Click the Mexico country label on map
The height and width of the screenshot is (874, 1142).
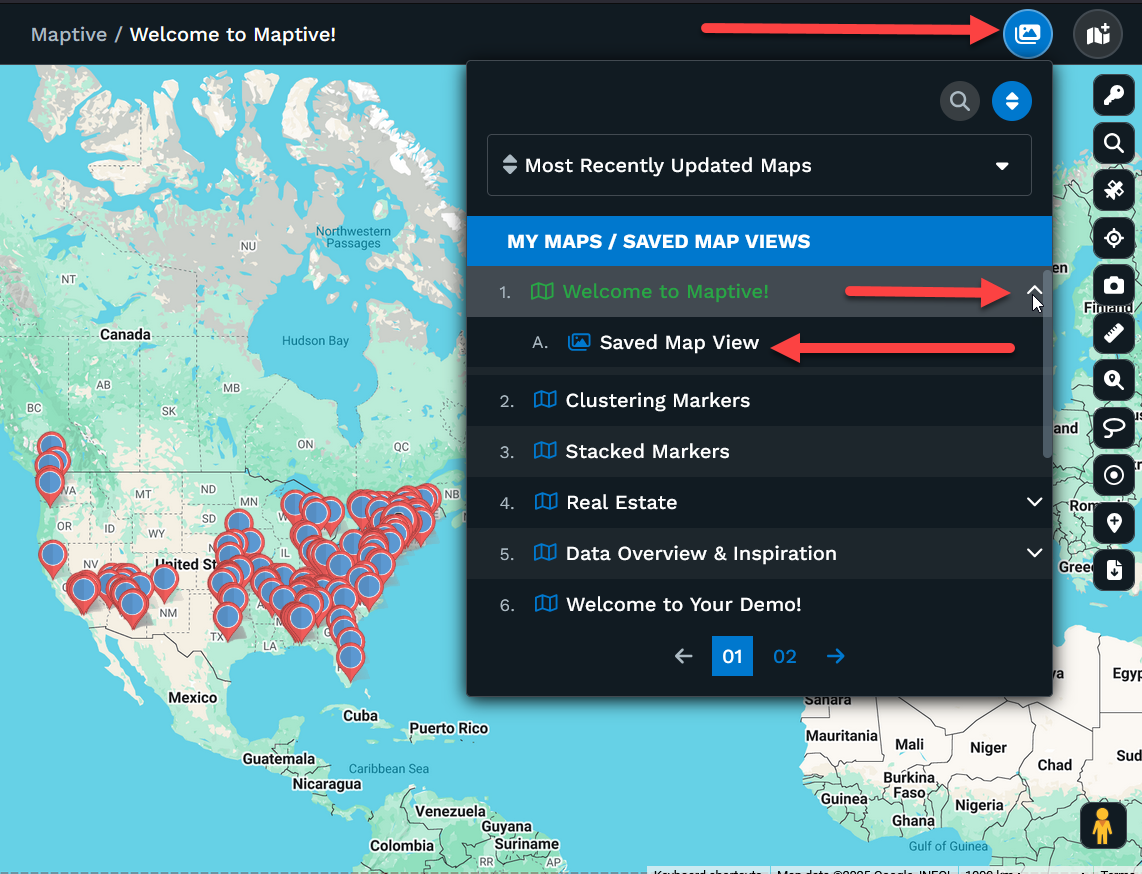point(192,698)
